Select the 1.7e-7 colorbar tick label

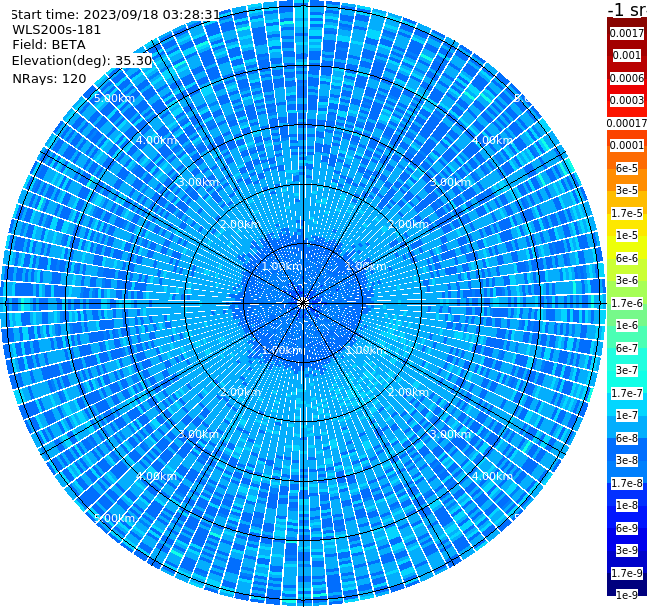(627, 393)
